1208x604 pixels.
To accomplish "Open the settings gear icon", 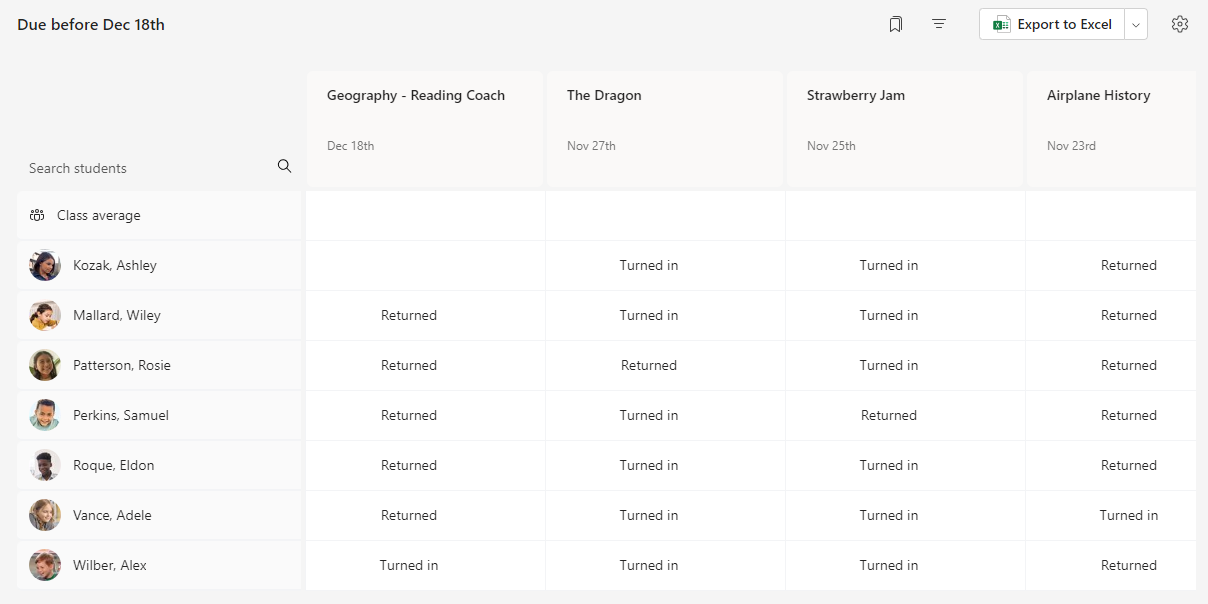I will (1180, 24).
